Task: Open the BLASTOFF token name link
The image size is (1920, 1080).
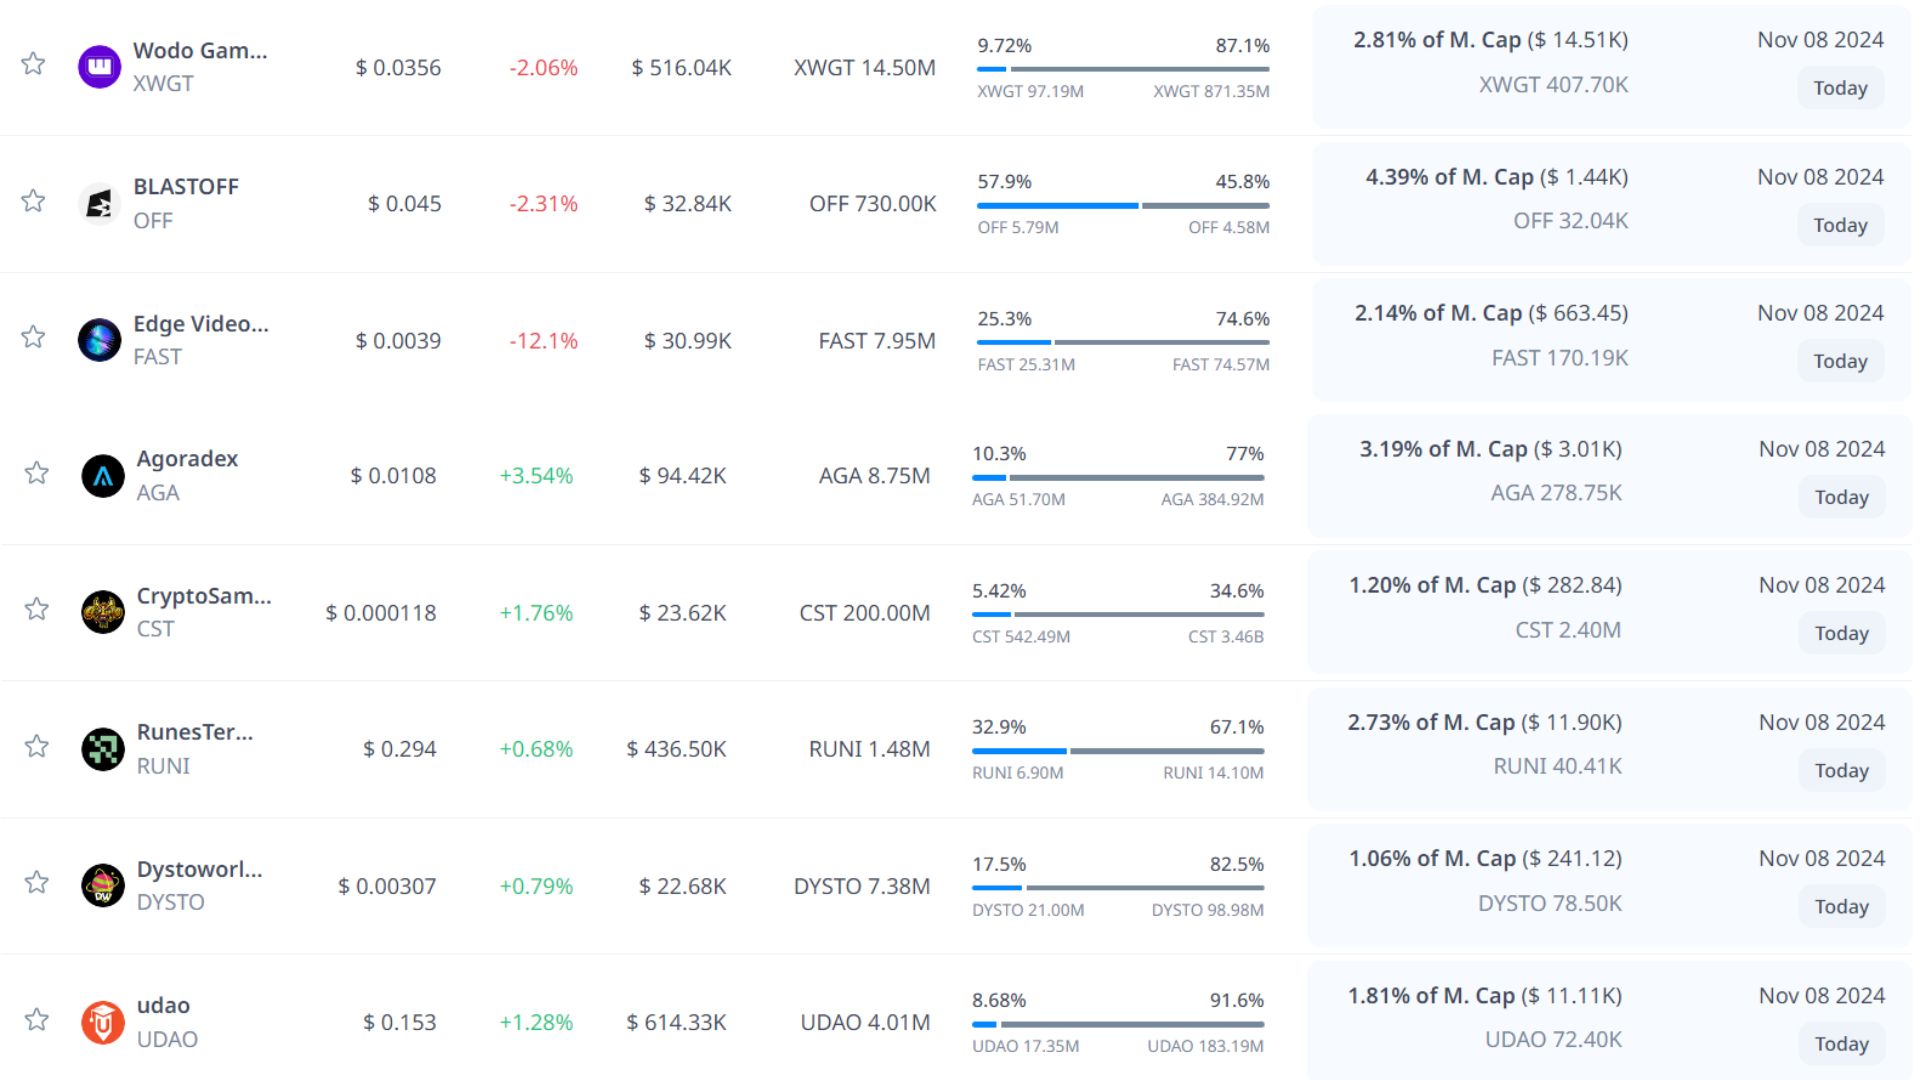Action: pos(186,187)
